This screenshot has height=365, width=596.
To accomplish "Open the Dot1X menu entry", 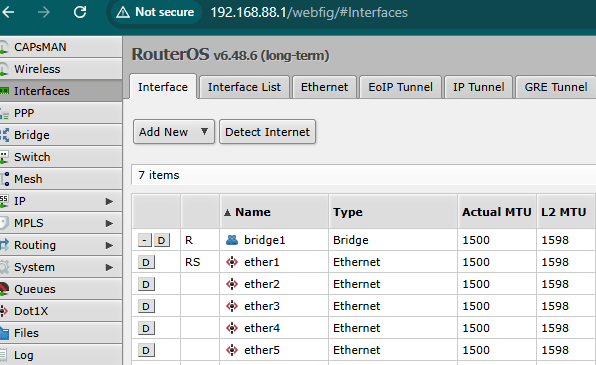I will coord(61,311).
